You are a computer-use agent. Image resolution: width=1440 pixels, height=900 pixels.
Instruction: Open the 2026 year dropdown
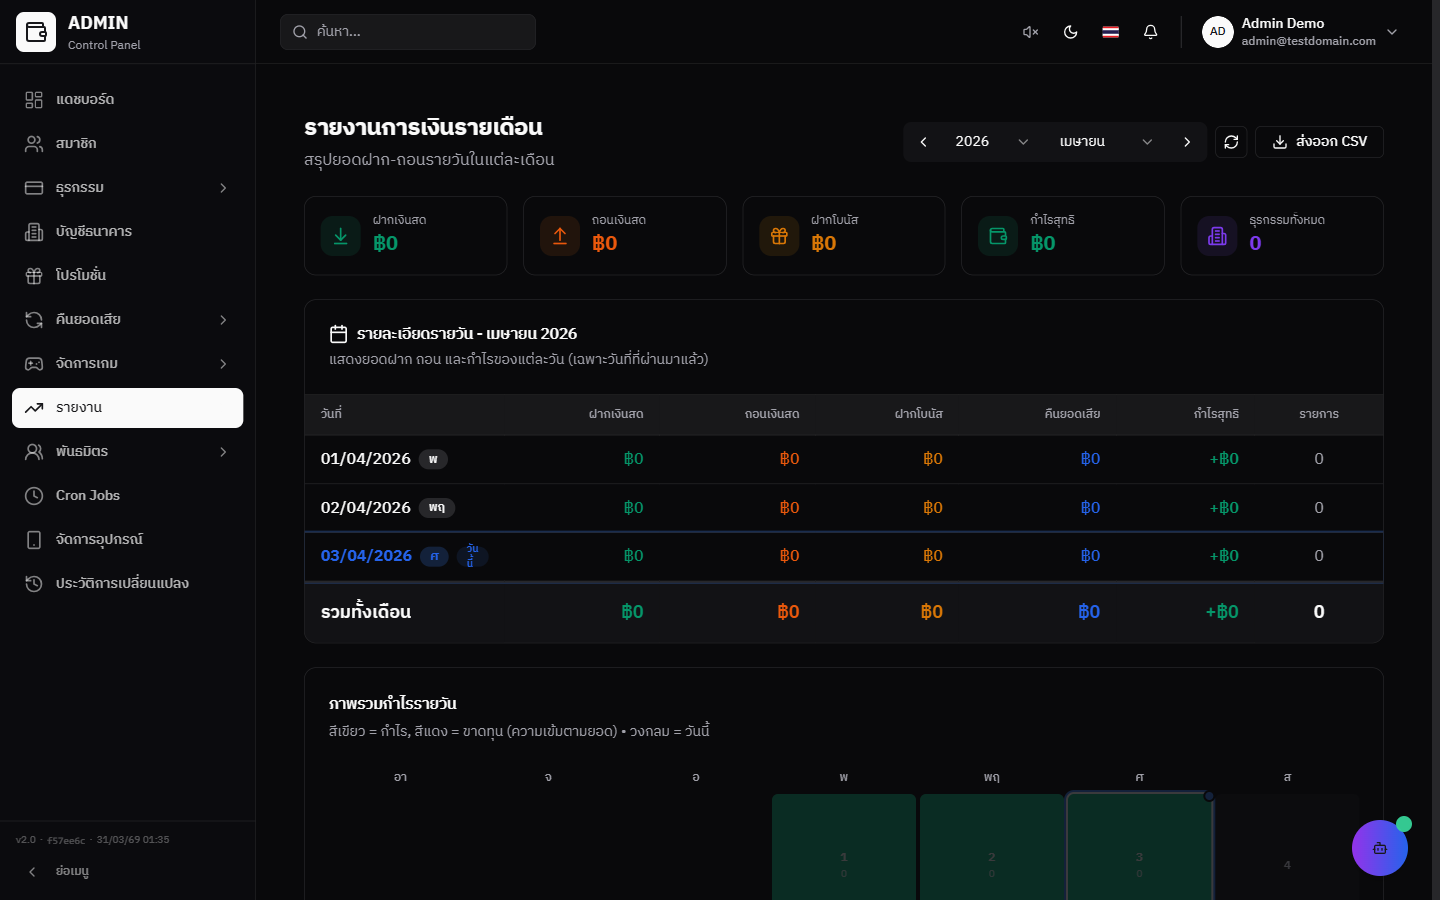(990, 142)
